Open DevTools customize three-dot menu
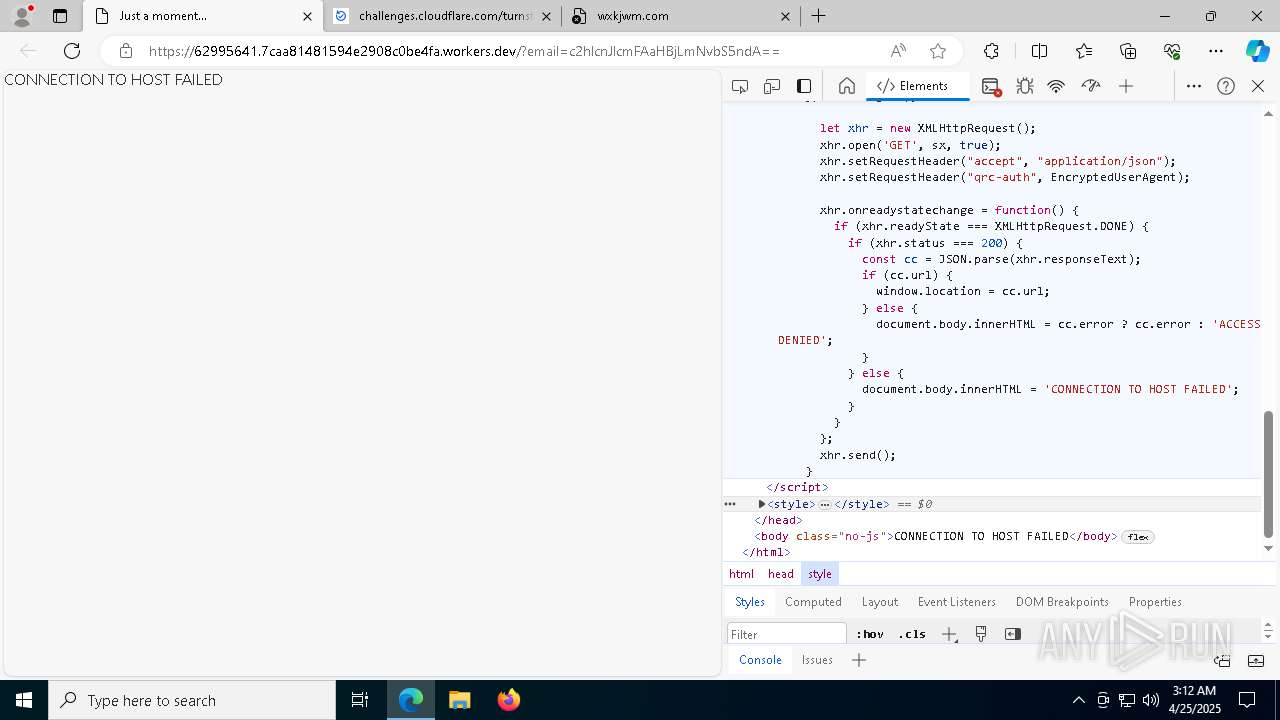Screen dimensions: 1280x720 click(1194, 86)
